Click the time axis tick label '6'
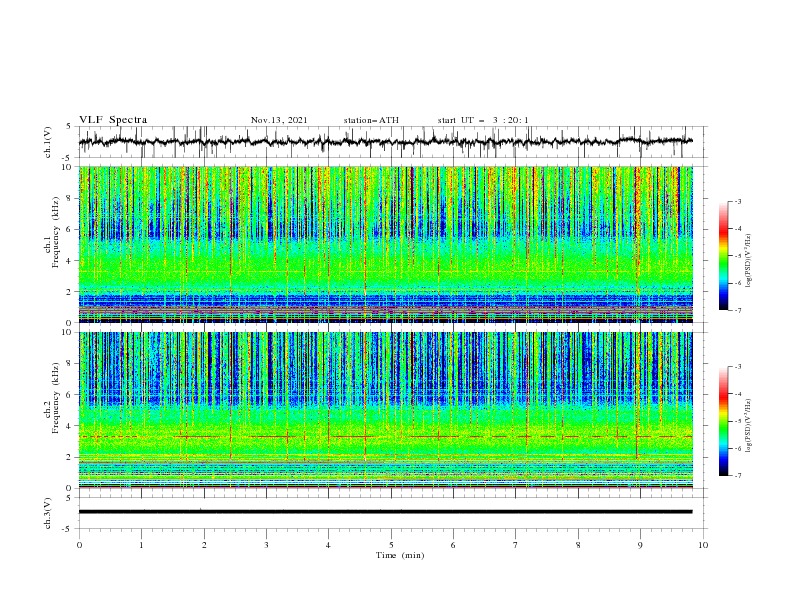 pos(454,545)
